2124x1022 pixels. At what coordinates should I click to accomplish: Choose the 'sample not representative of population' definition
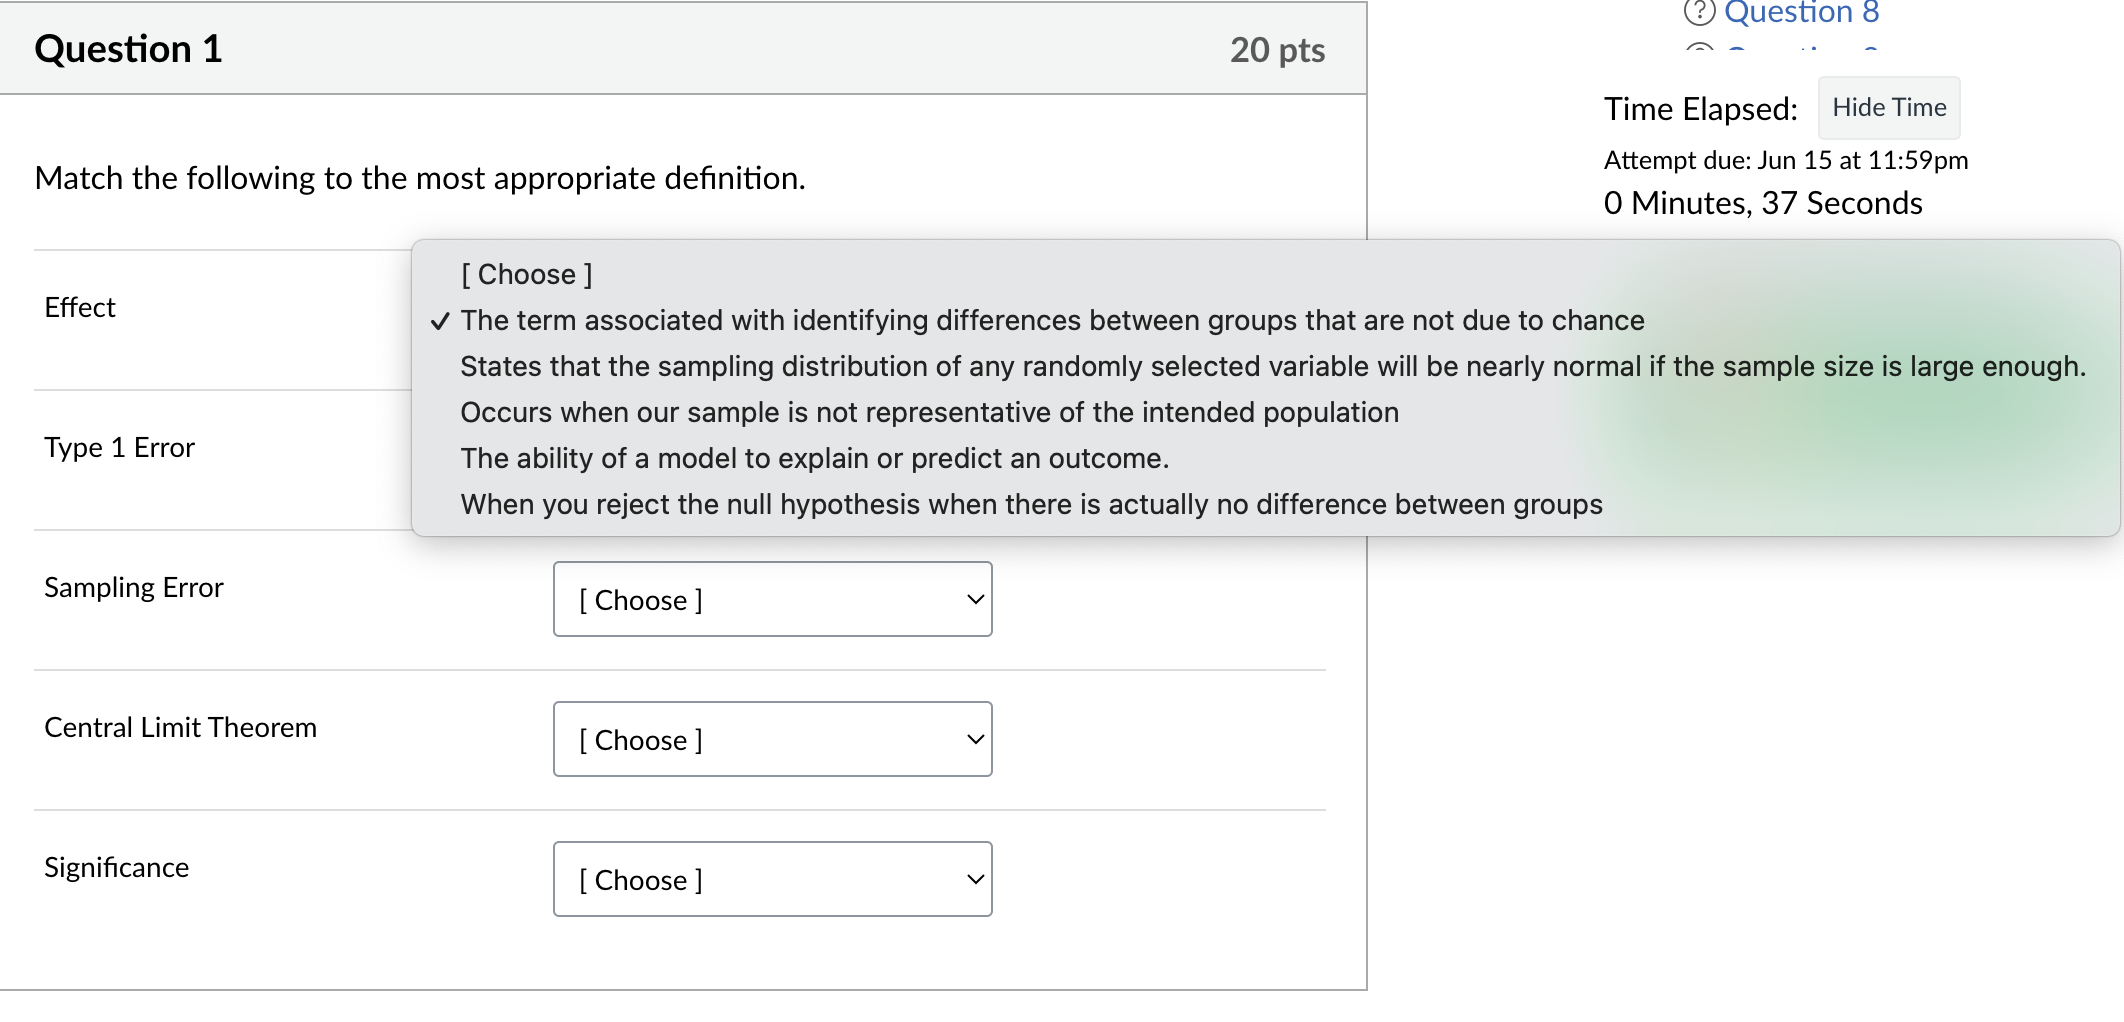click(x=928, y=412)
